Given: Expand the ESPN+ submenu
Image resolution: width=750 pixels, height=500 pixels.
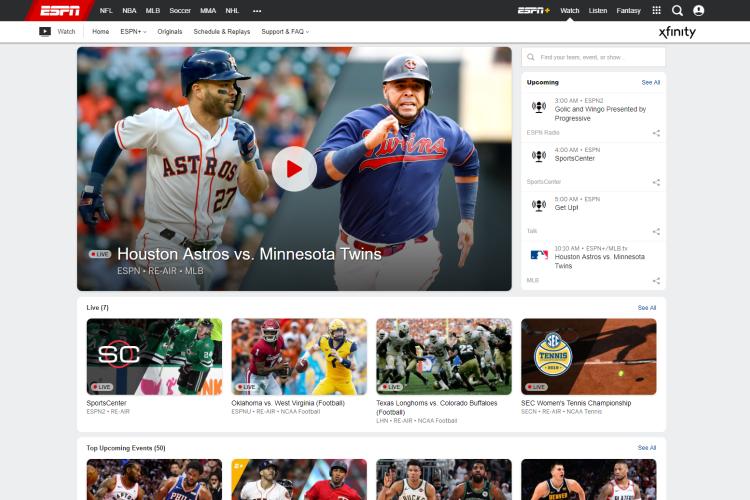Looking at the screenshot, I should (x=133, y=32).
